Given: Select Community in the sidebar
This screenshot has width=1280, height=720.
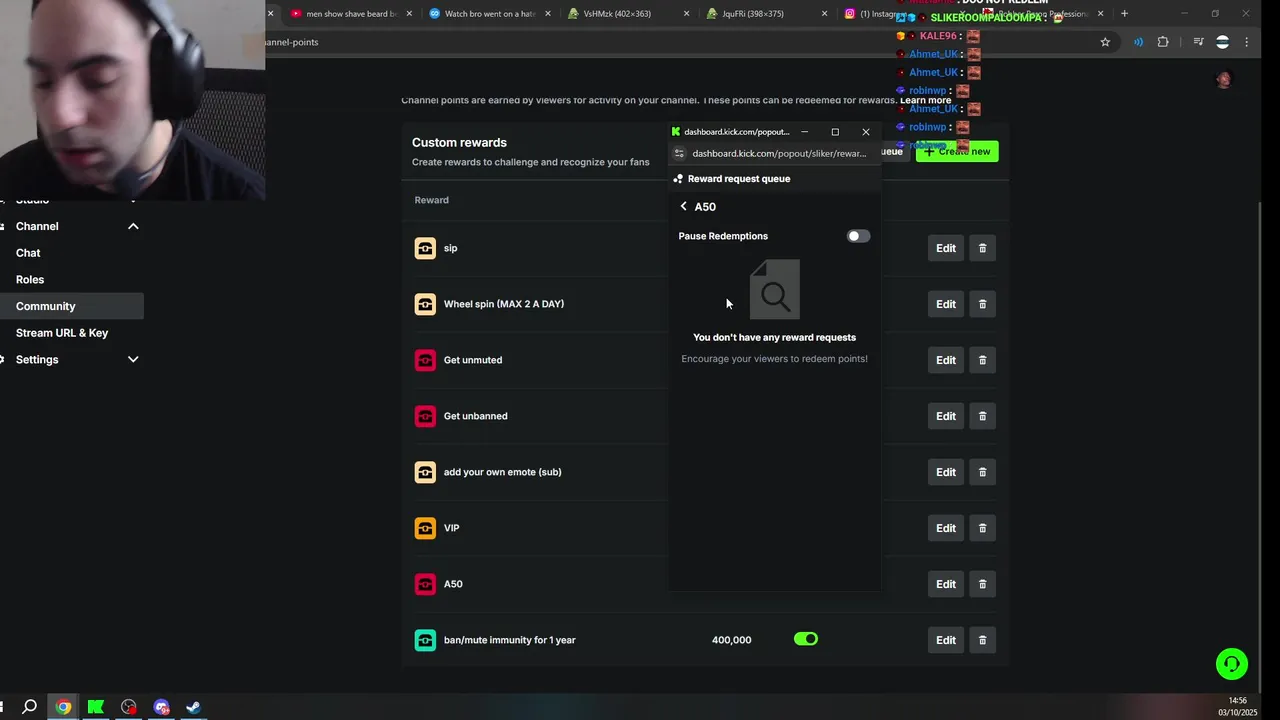Looking at the screenshot, I should point(72,306).
